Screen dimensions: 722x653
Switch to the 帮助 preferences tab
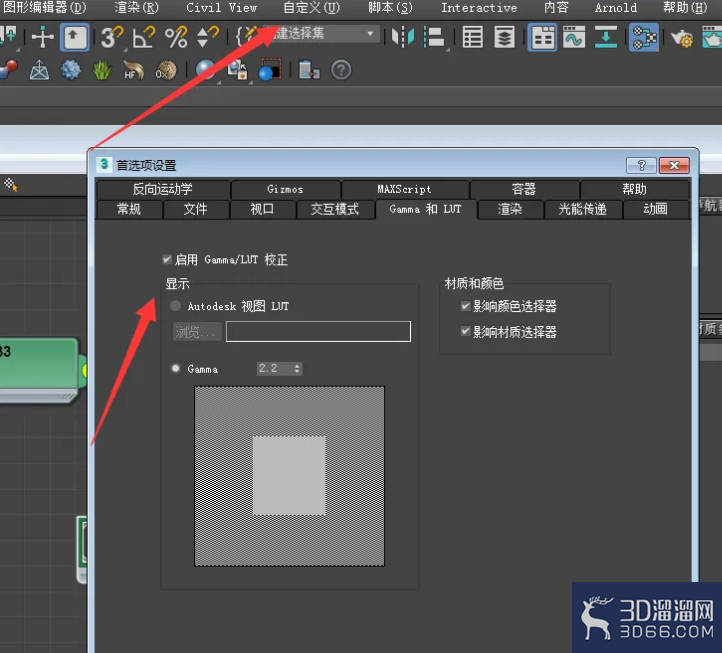635,189
